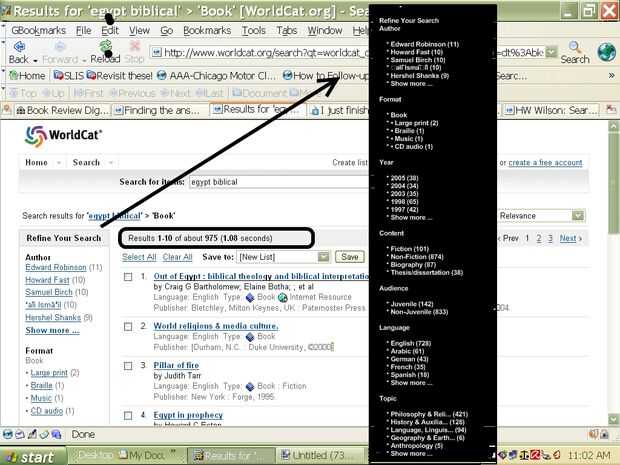This screenshot has width=620, height=465.
Task: Click the Back arrow icon
Action: pos(19,47)
